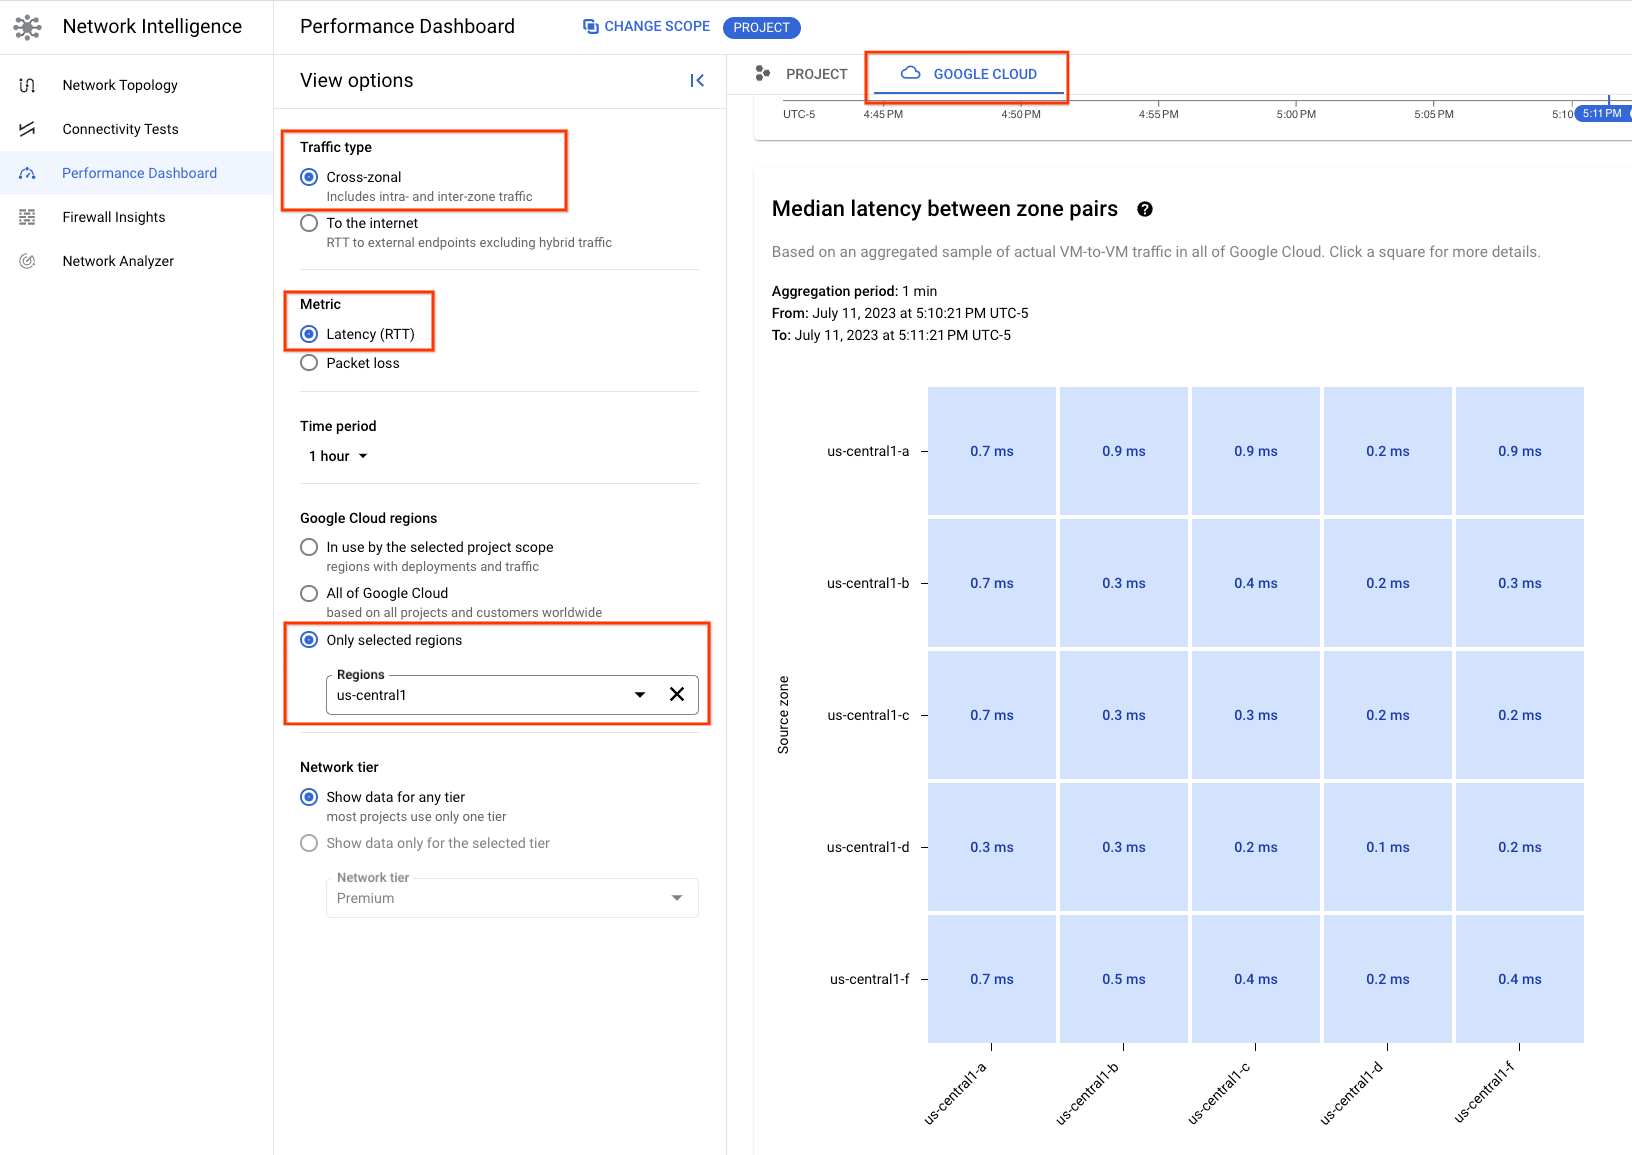This screenshot has width=1632, height=1155.
Task: Click the Firewall Insights sidebar icon
Action: pos(28,217)
